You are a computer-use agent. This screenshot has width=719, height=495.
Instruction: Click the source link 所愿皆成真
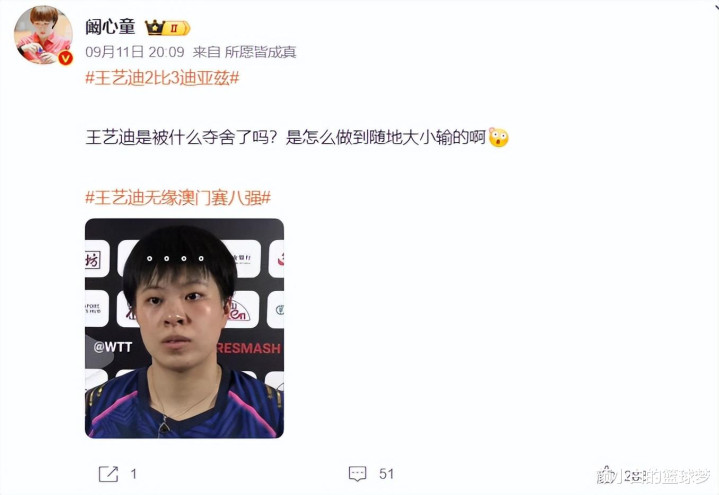[x=260, y=52]
